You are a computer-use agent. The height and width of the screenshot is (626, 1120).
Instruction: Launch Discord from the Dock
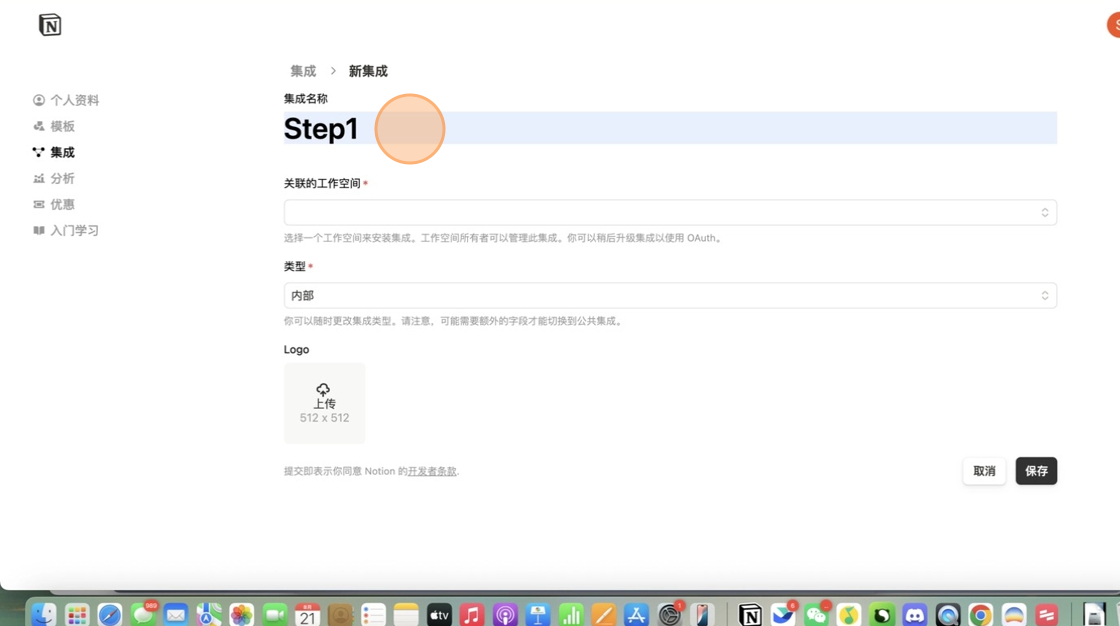pyautogui.click(x=913, y=613)
